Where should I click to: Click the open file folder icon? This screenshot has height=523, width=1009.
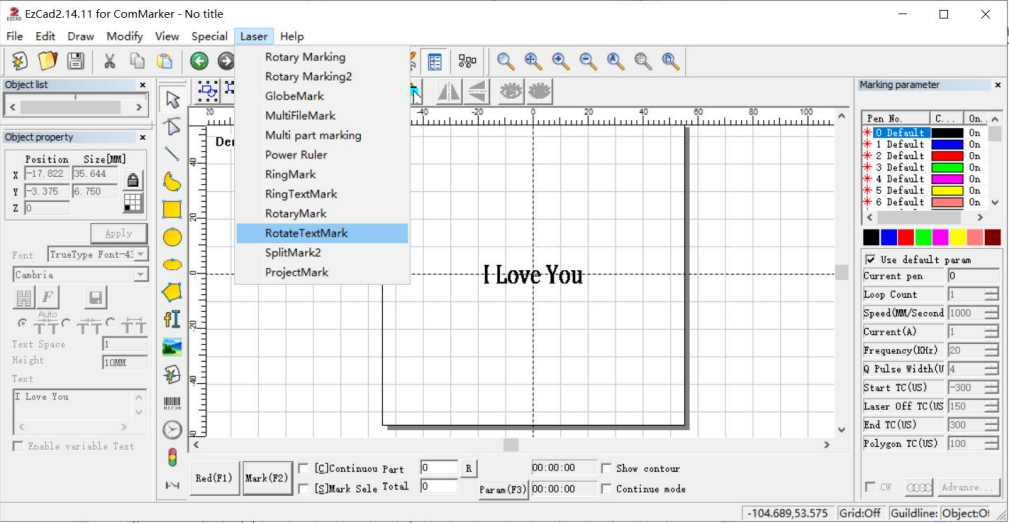click(47, 62)
